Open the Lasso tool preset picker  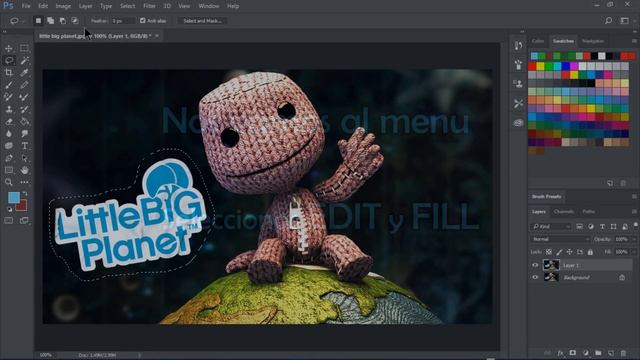(x=17, y=20)
